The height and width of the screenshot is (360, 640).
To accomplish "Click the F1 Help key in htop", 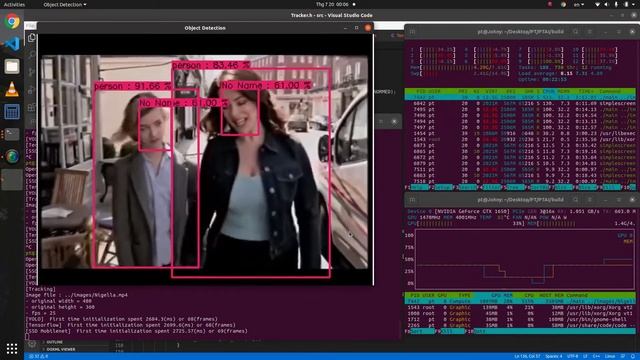I will pos(417,187).
